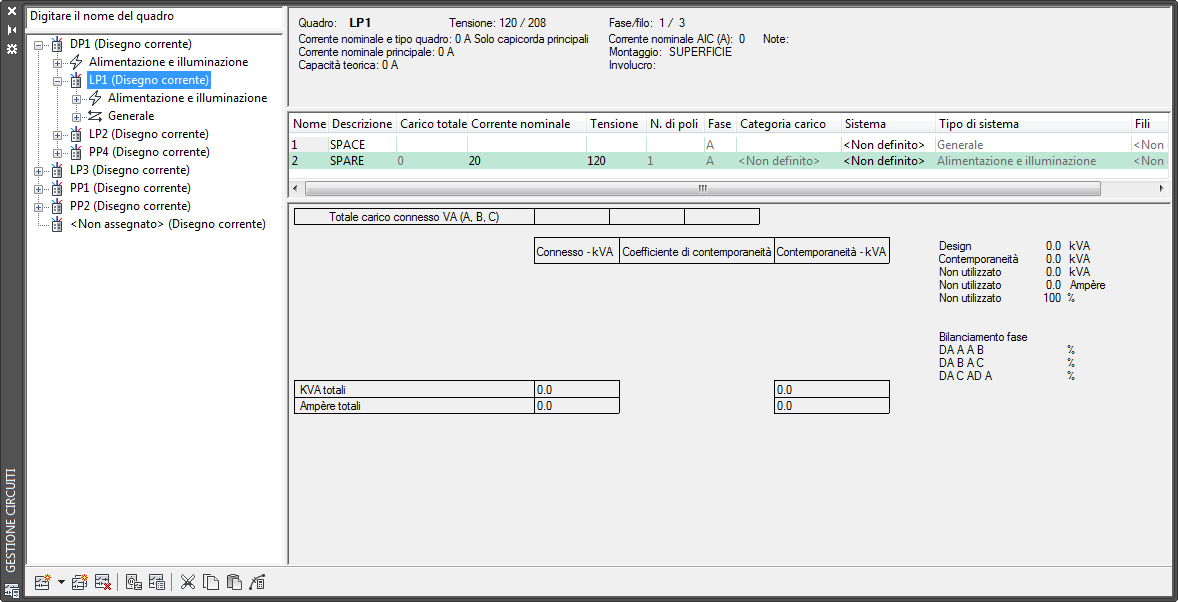Select PP4 (Disegno corrente) tree item
Image resolution: width=1178 pixels, height=602 pixels.
149,152
